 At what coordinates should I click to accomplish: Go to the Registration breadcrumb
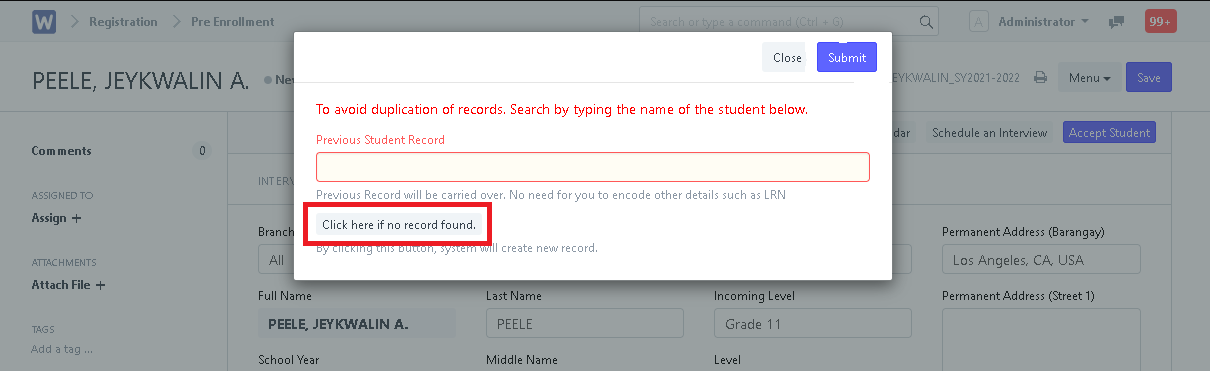pyautogui.click(x=123, y=21)
